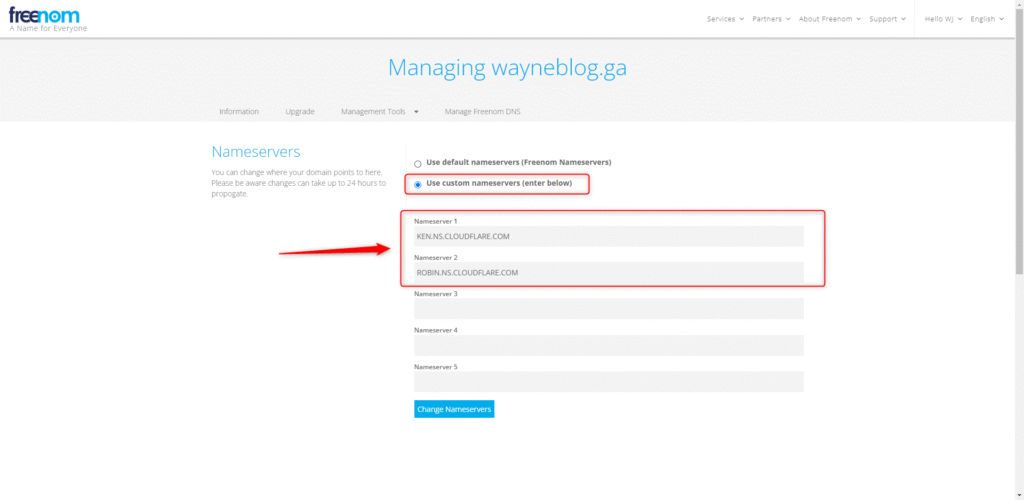This screenshot has height=500, width=1024.
Task: Click the Nameserver 1 input field
Action: [x=608, y=236]
